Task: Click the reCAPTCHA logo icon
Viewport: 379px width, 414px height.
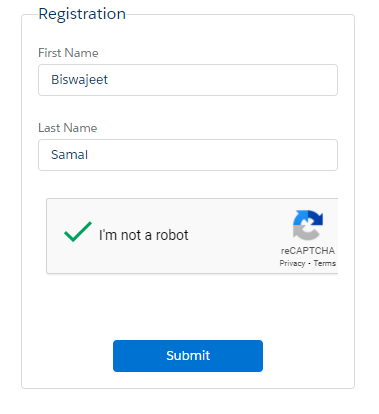Action: coord(308,225)
